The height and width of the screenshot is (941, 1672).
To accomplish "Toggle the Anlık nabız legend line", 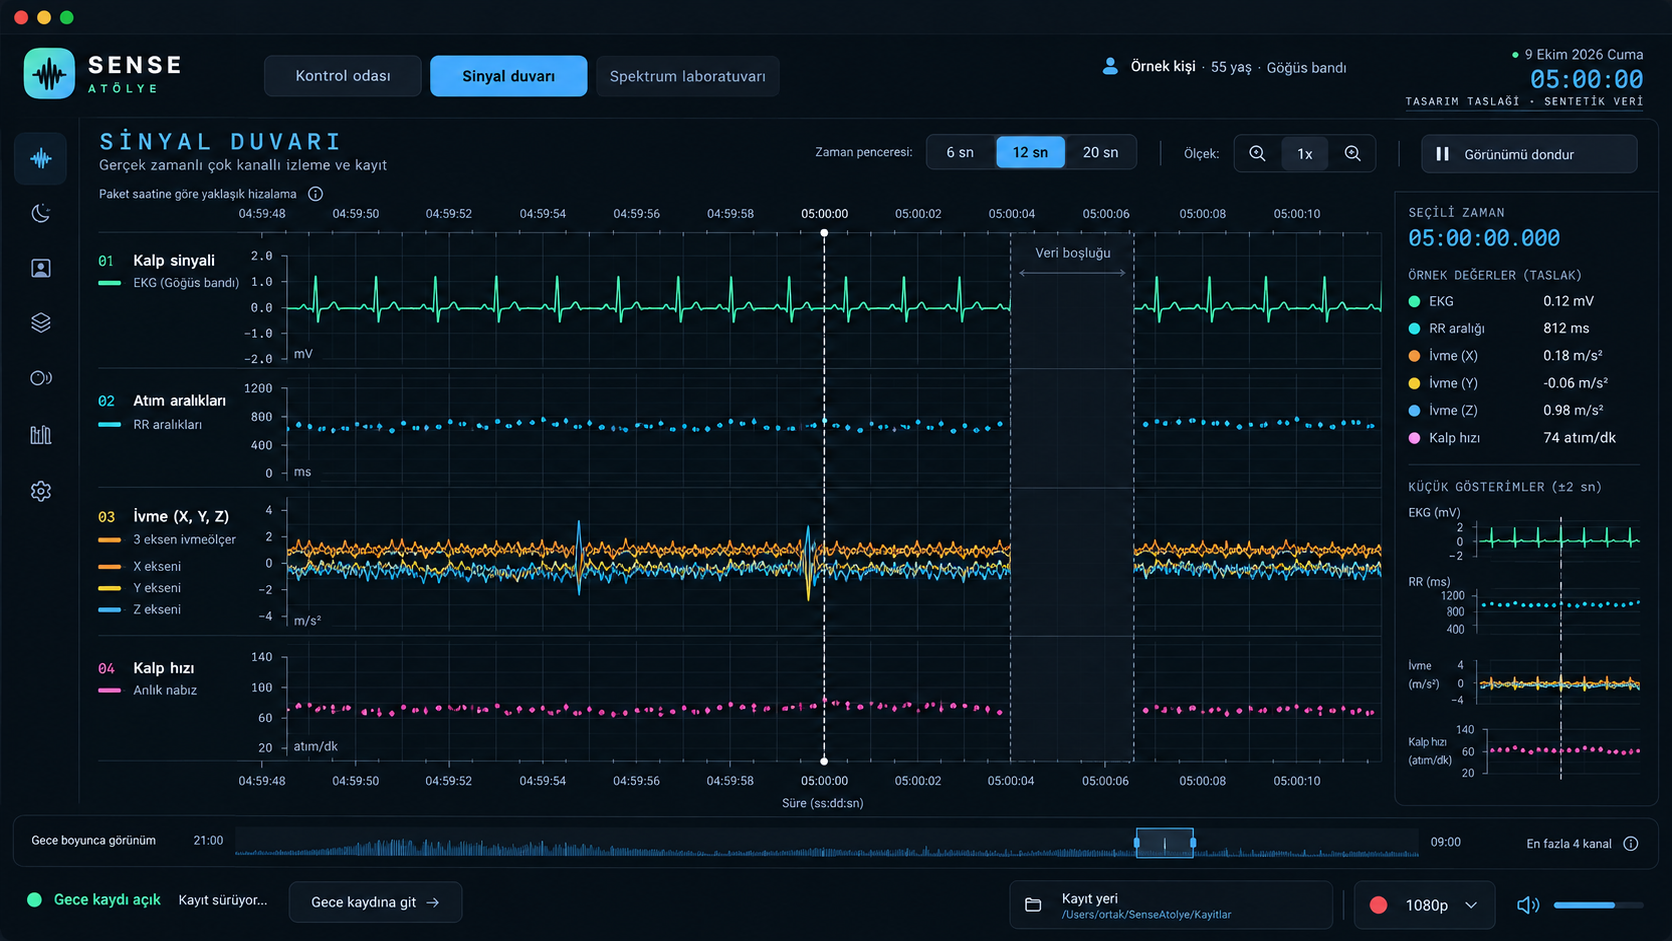I will [x=147, y=690].
